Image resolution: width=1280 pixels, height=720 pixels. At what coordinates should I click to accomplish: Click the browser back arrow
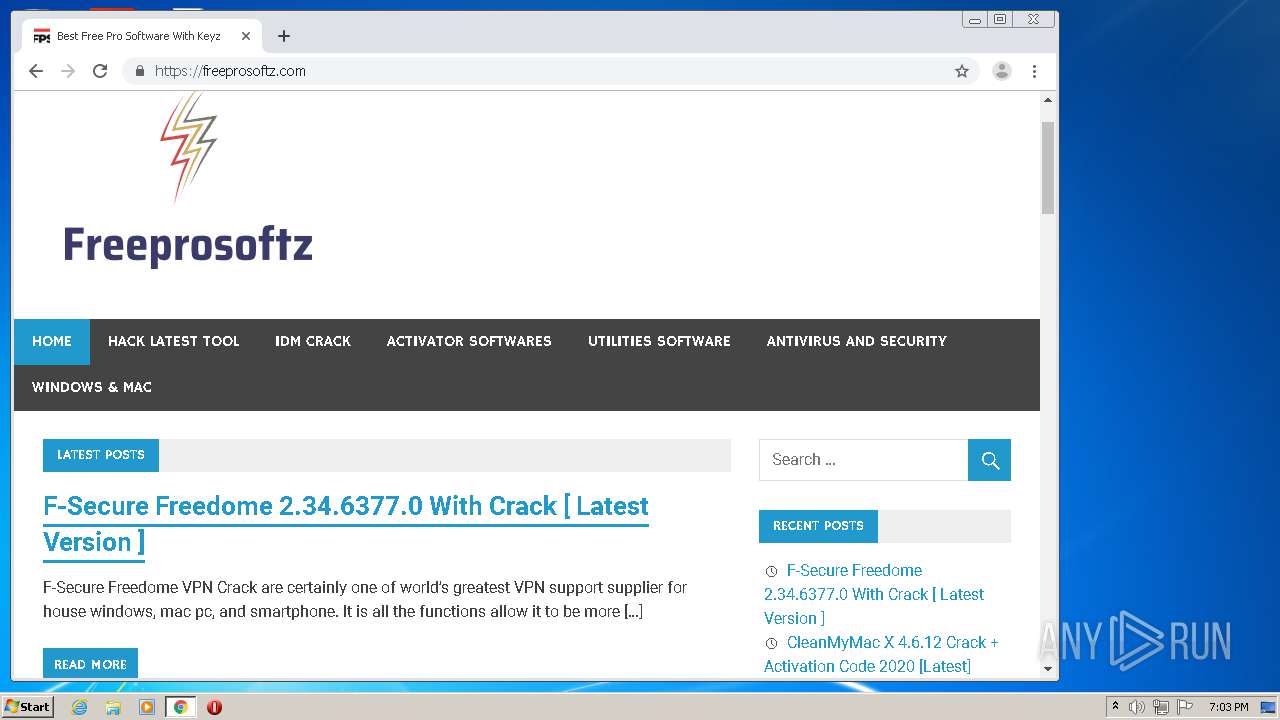[x=36, y=71]
